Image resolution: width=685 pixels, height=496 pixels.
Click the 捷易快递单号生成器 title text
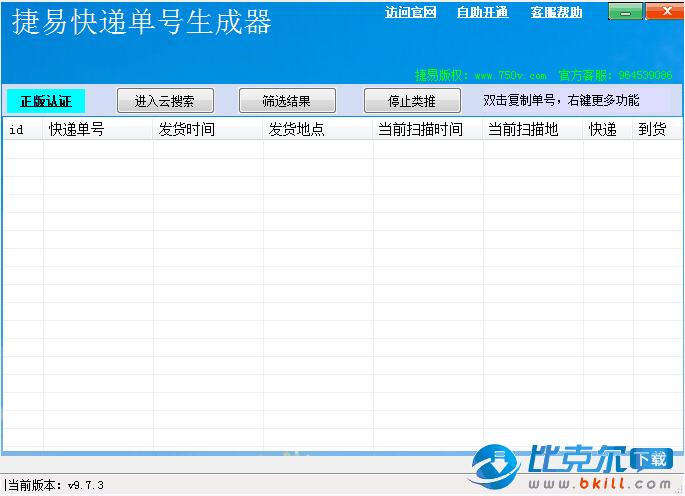click(142, 22)
